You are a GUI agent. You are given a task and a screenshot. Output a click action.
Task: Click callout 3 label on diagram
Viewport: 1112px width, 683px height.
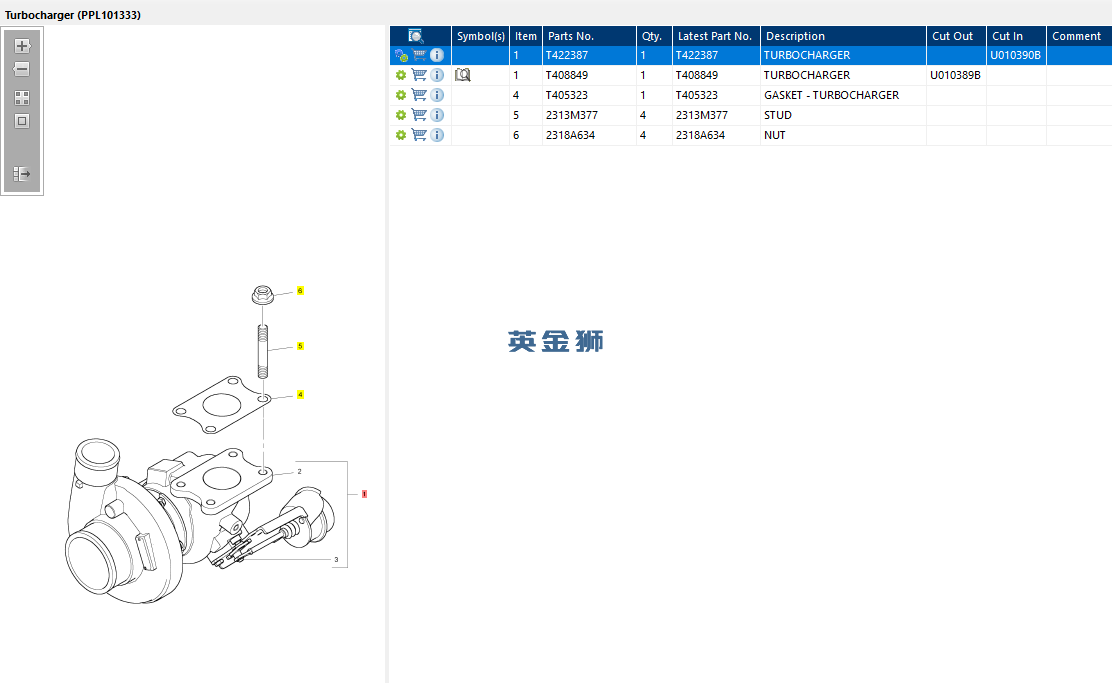336,560
